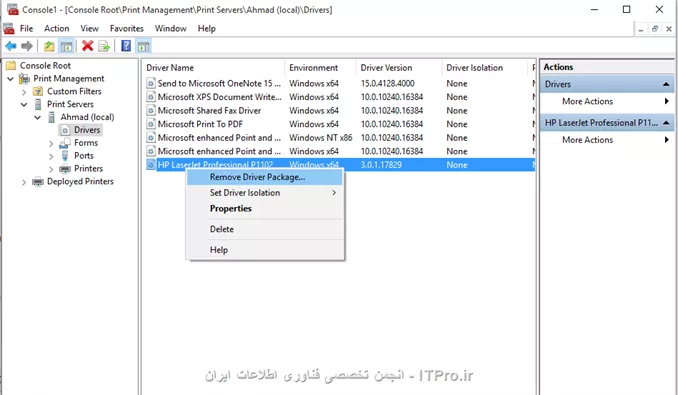The width and height of the screenshot is (678, 395).
Task: Open the File menu
Action: pos(26,29)
